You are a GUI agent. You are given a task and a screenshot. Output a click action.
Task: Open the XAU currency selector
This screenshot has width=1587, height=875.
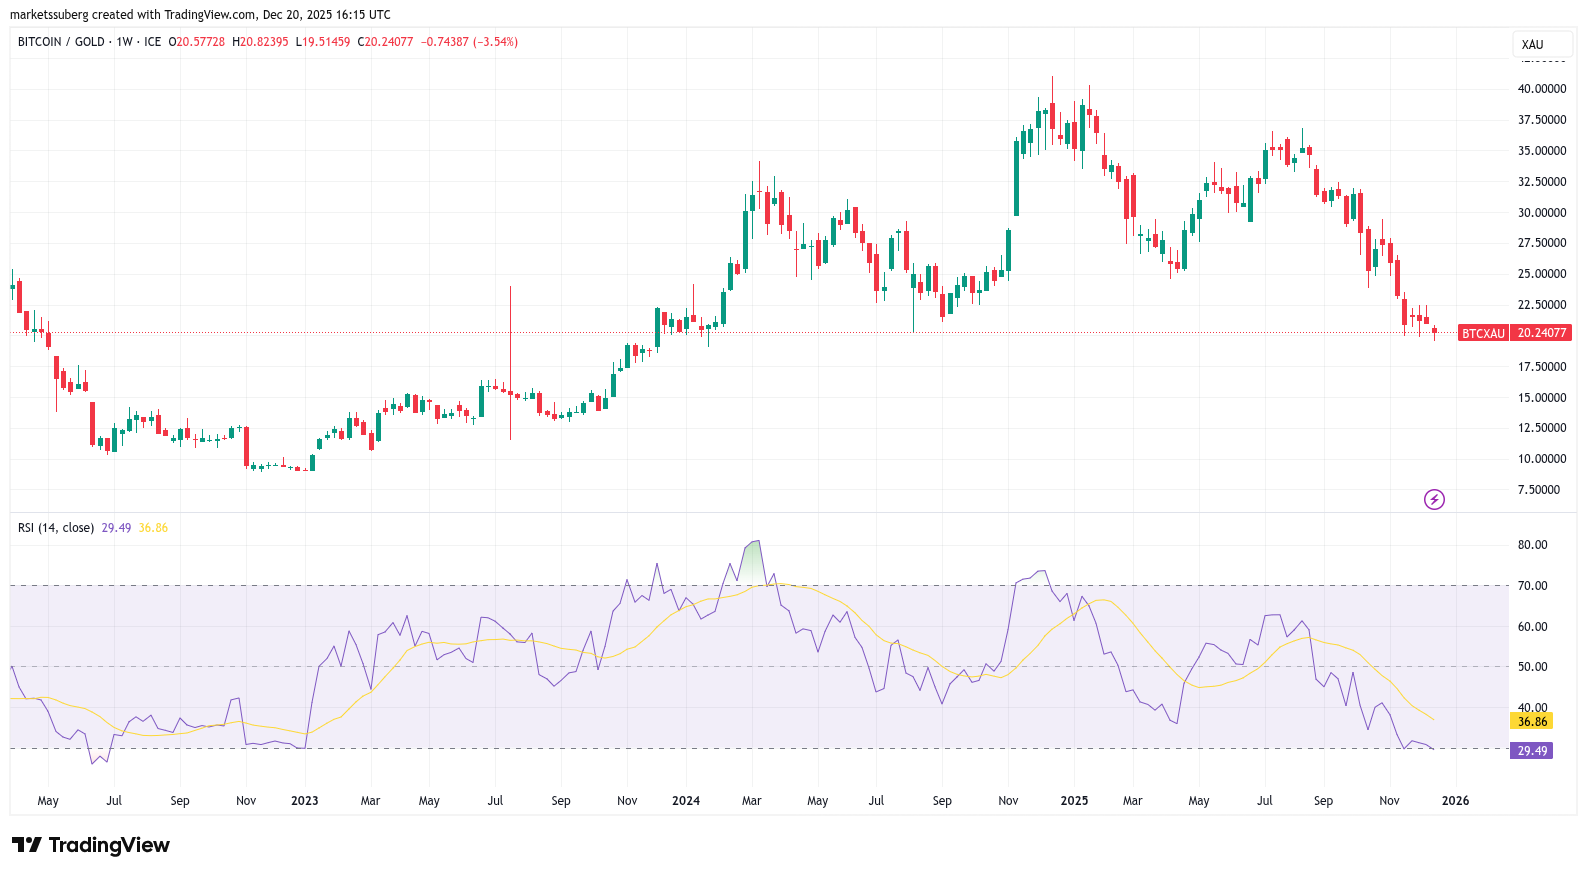click(1533, 44)
